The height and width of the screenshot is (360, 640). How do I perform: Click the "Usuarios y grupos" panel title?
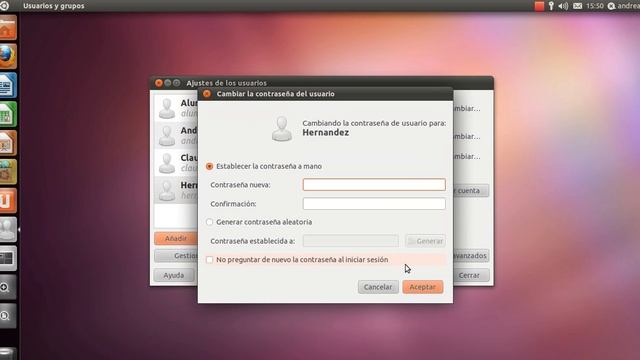[53, 6]
